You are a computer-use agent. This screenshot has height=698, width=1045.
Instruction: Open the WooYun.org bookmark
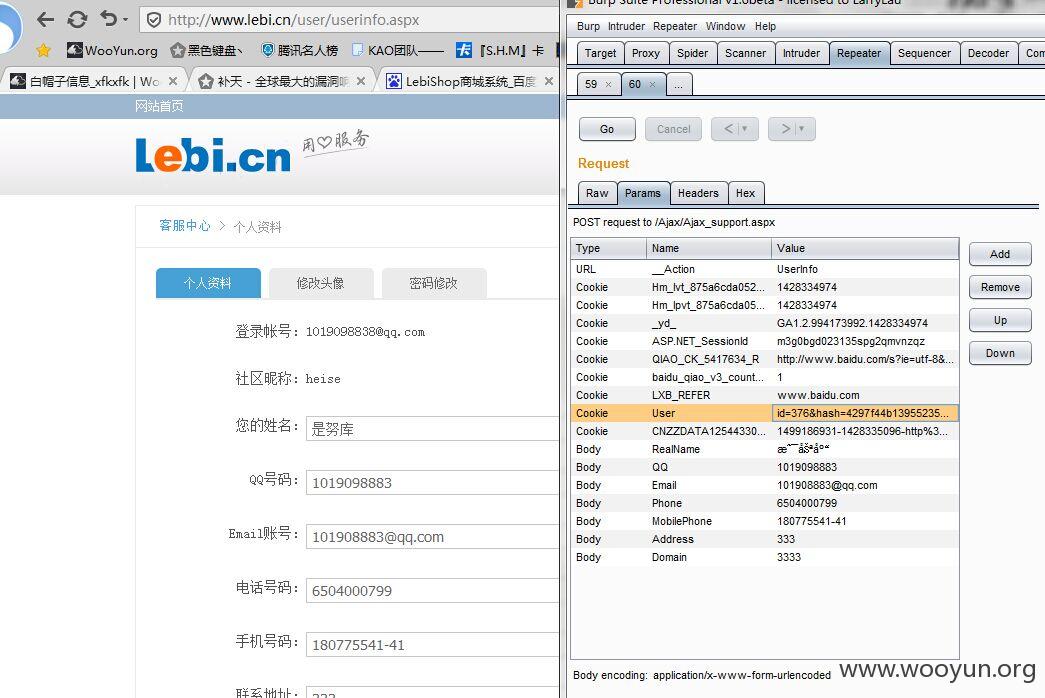tap(113, 50)
